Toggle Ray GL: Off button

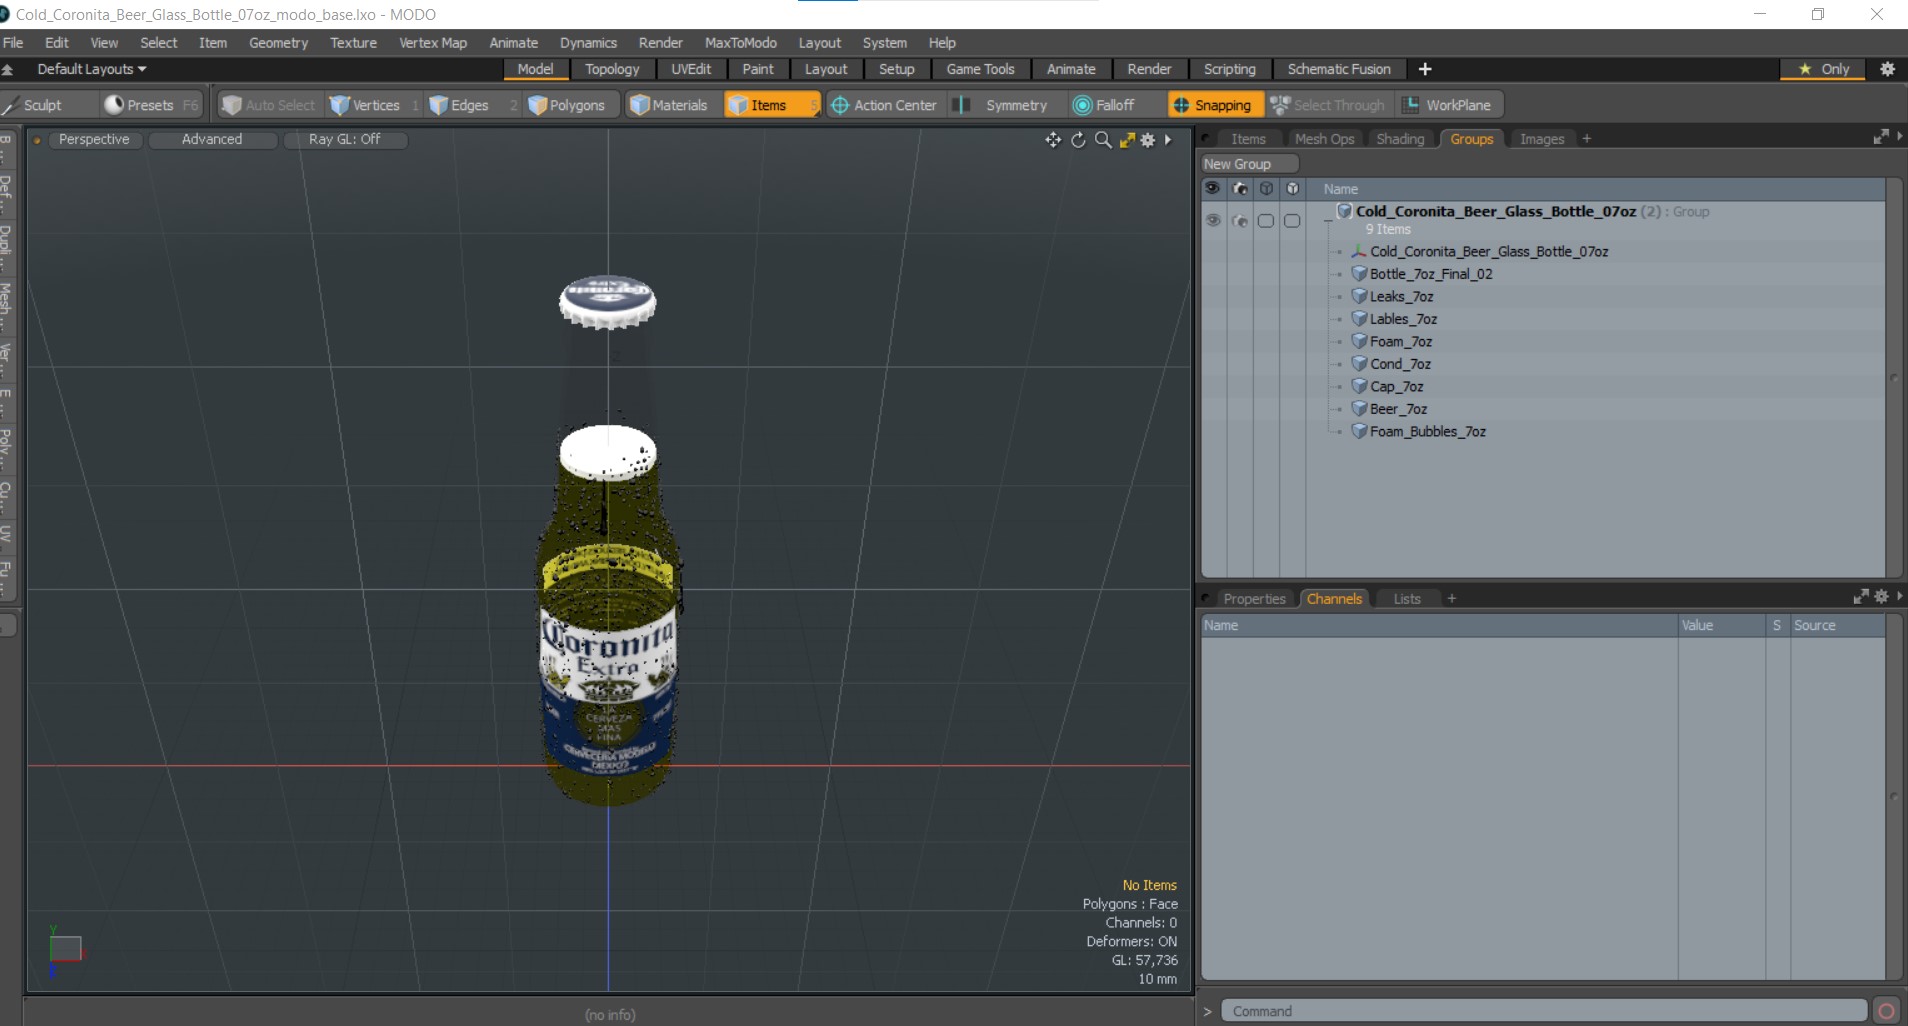tap(345, 139)
